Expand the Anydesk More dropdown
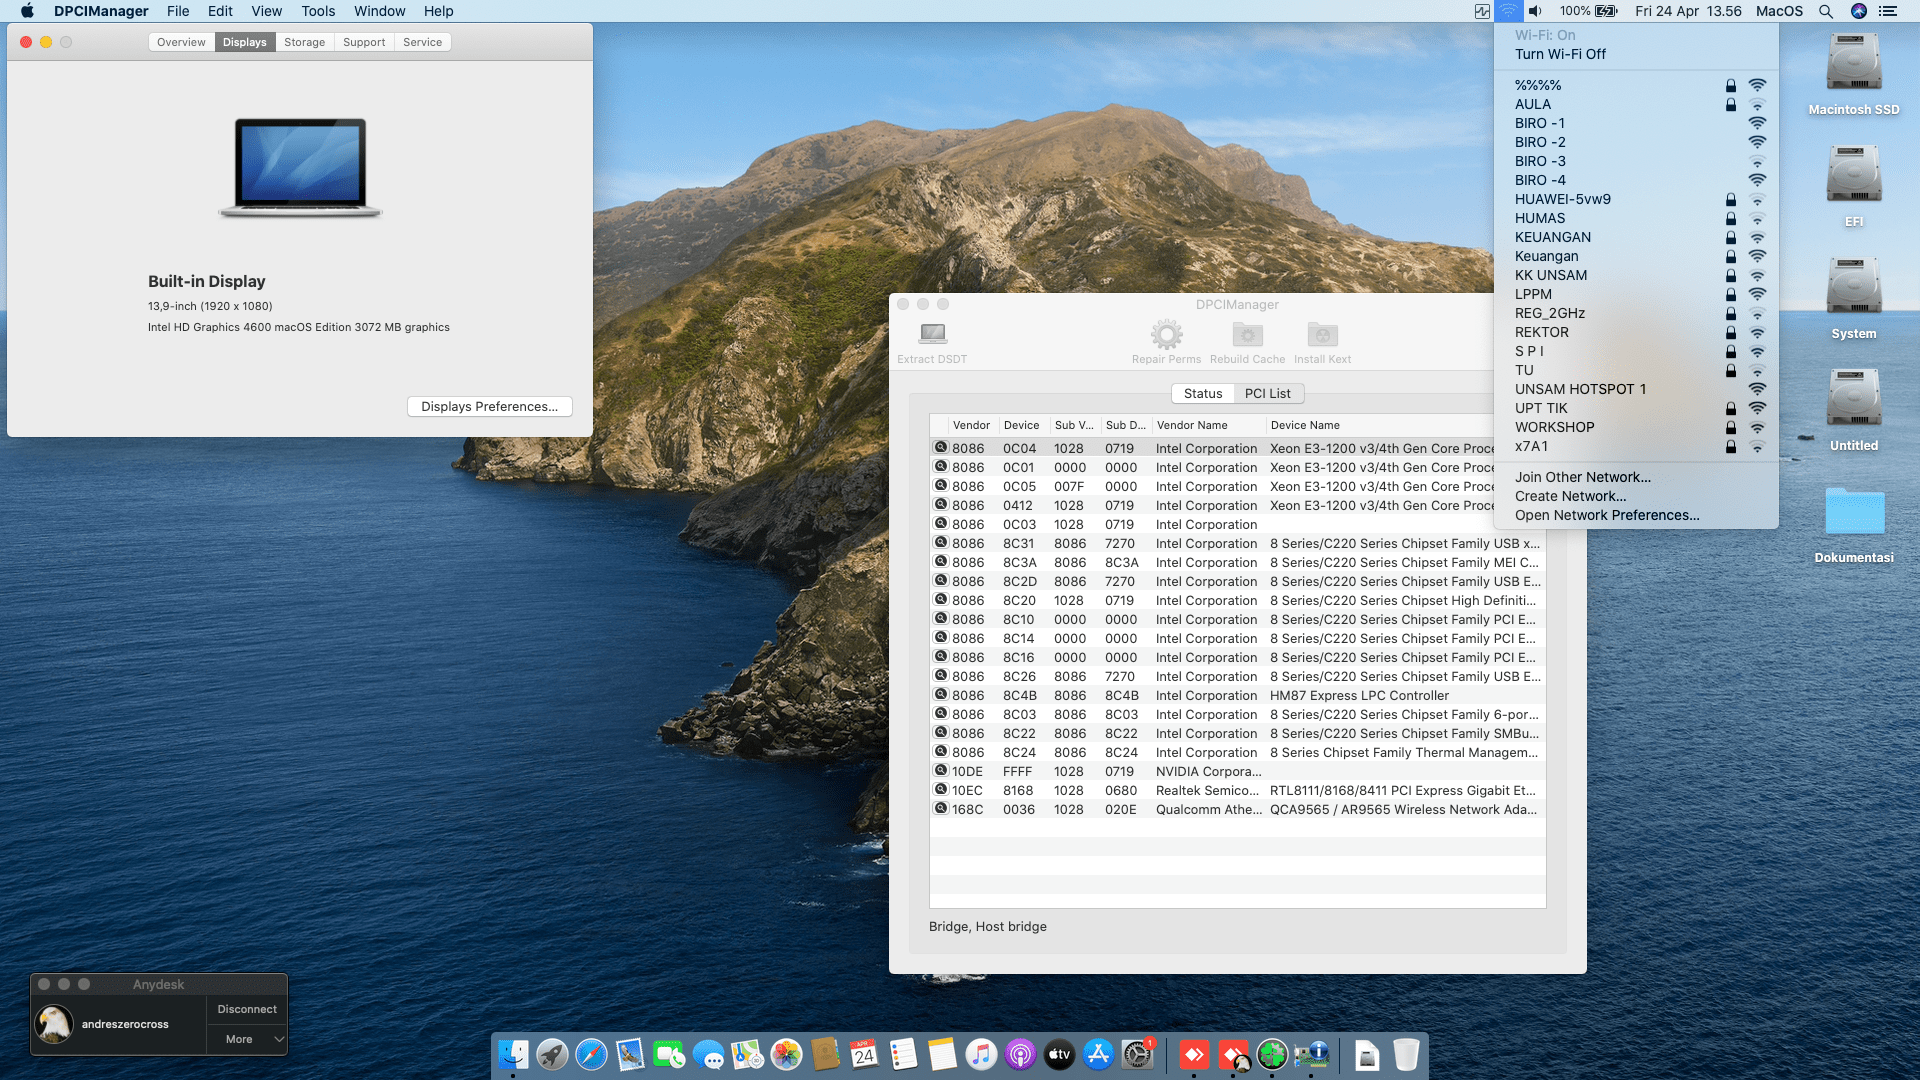 (247, 1039)
